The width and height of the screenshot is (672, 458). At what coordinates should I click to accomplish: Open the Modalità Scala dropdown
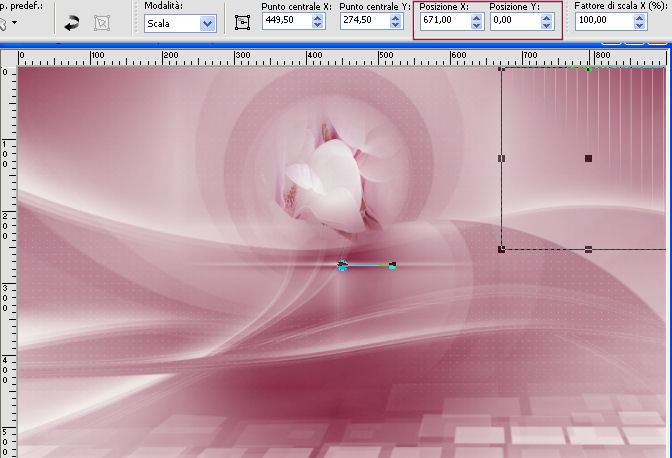pos(207,24)
